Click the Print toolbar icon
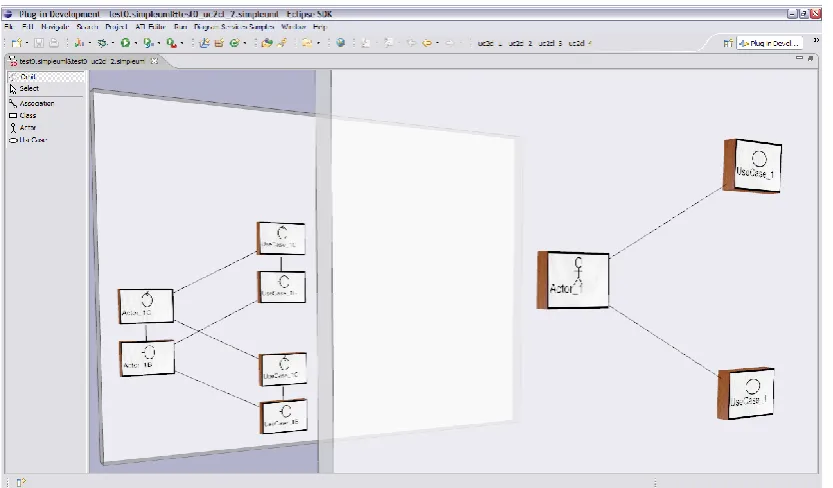This screenshot has height=488, width=833. click(x=54, y=43)
